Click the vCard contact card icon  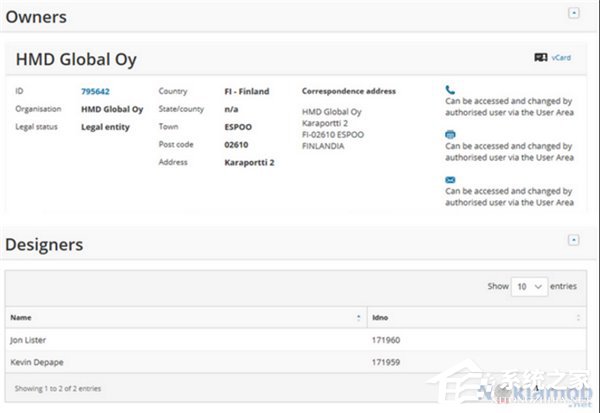(541, 57)
